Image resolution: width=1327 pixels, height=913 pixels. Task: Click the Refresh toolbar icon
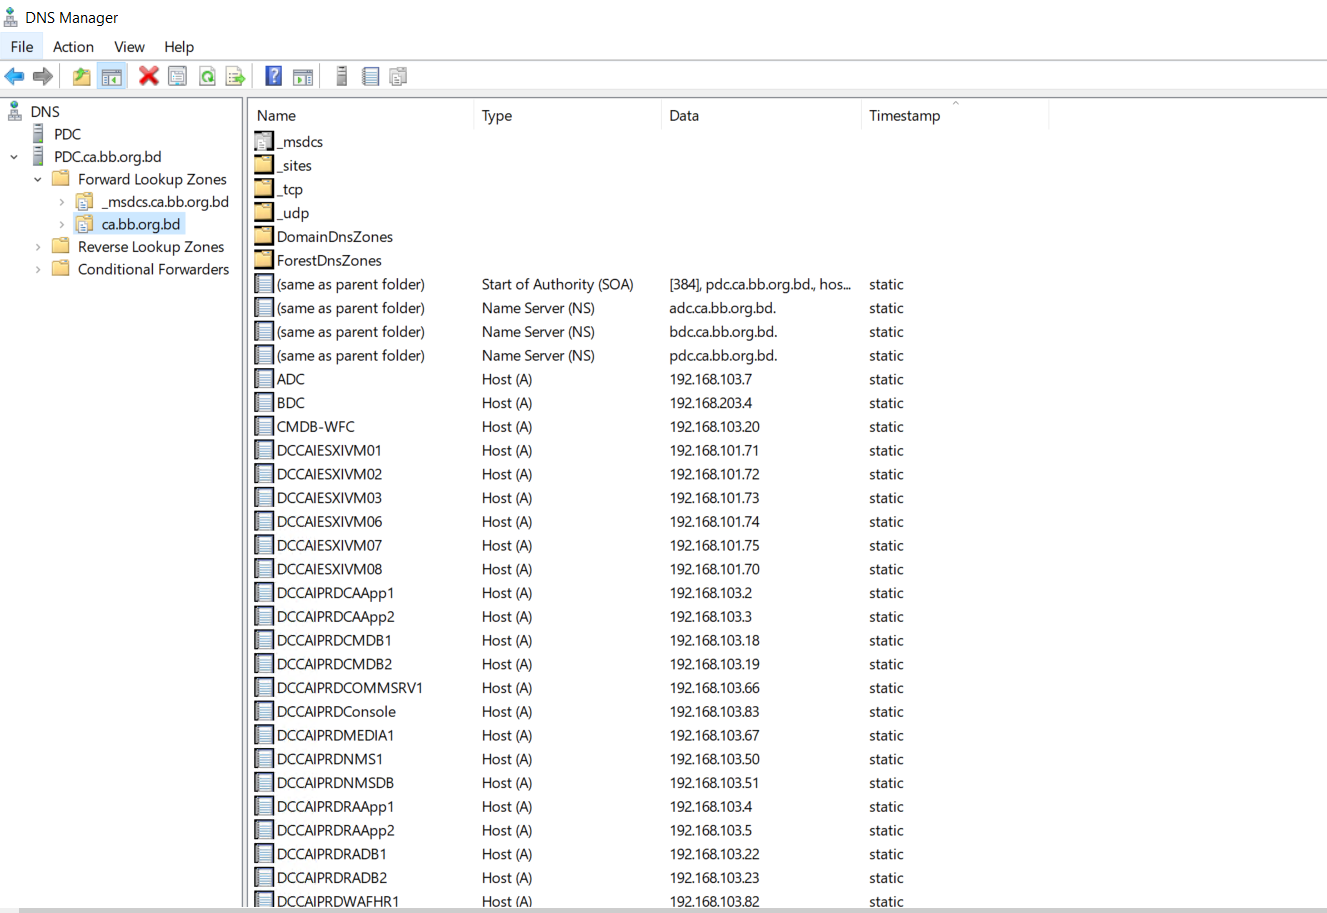coord(207,76)
